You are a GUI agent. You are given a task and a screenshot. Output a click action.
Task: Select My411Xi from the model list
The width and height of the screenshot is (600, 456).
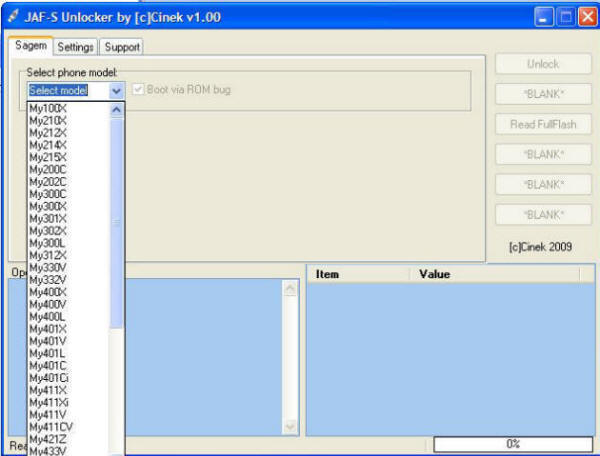point(69,402)
